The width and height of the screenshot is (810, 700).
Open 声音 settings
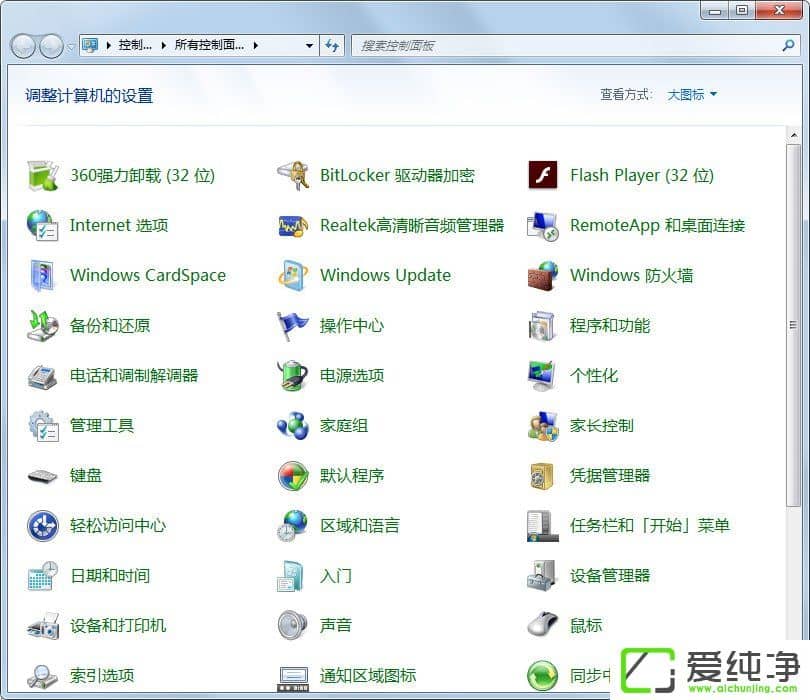pyautogui.click(x=334, y=625)
